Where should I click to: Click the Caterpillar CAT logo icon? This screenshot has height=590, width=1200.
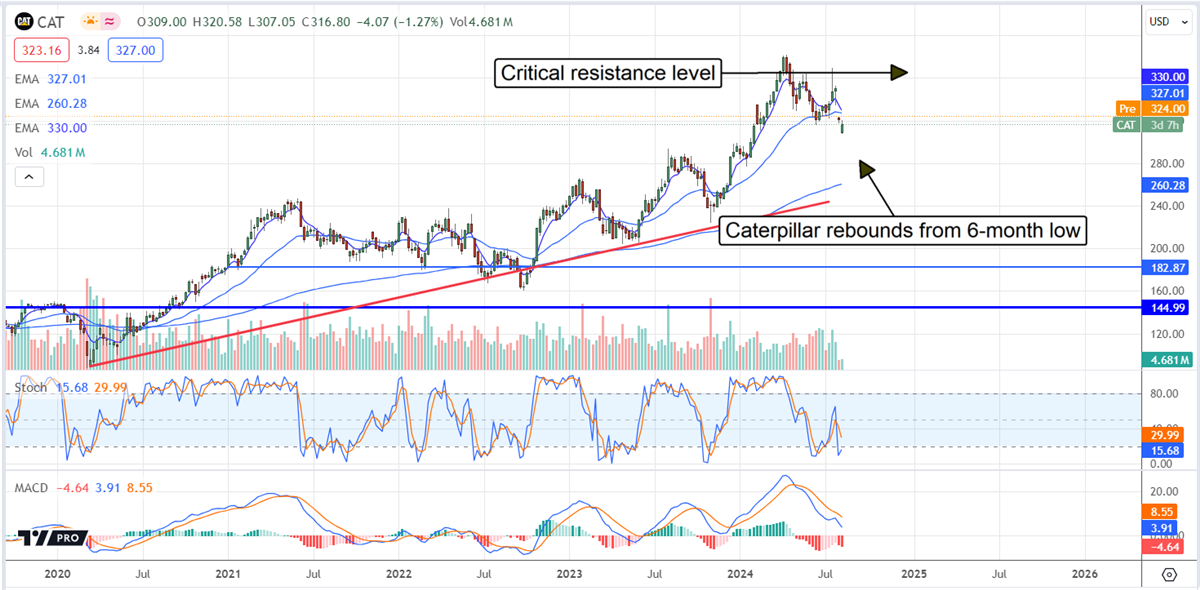[x=24, y=20]
